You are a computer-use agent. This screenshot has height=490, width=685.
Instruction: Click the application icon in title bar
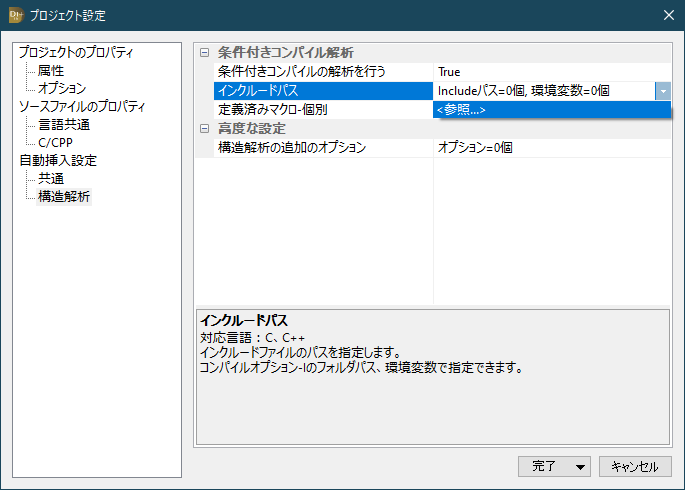[x=15, y=15]
